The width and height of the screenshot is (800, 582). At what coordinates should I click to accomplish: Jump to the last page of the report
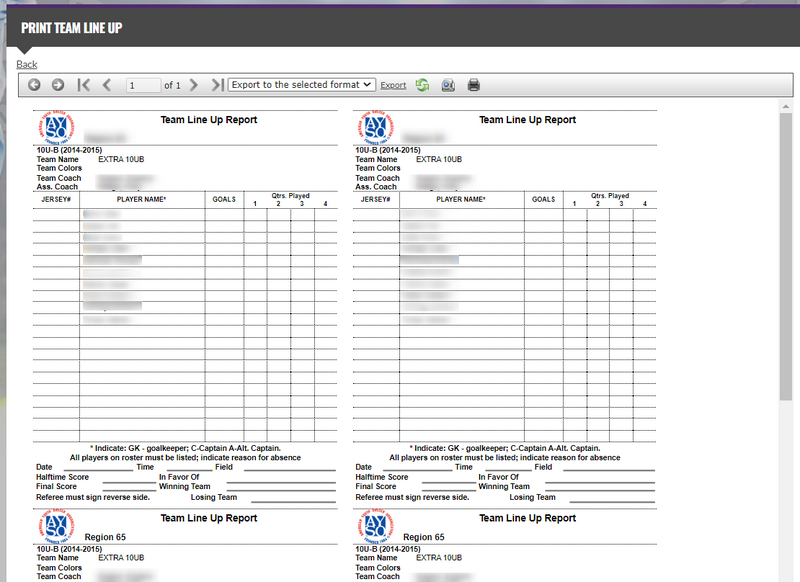(x=217, y=85)
